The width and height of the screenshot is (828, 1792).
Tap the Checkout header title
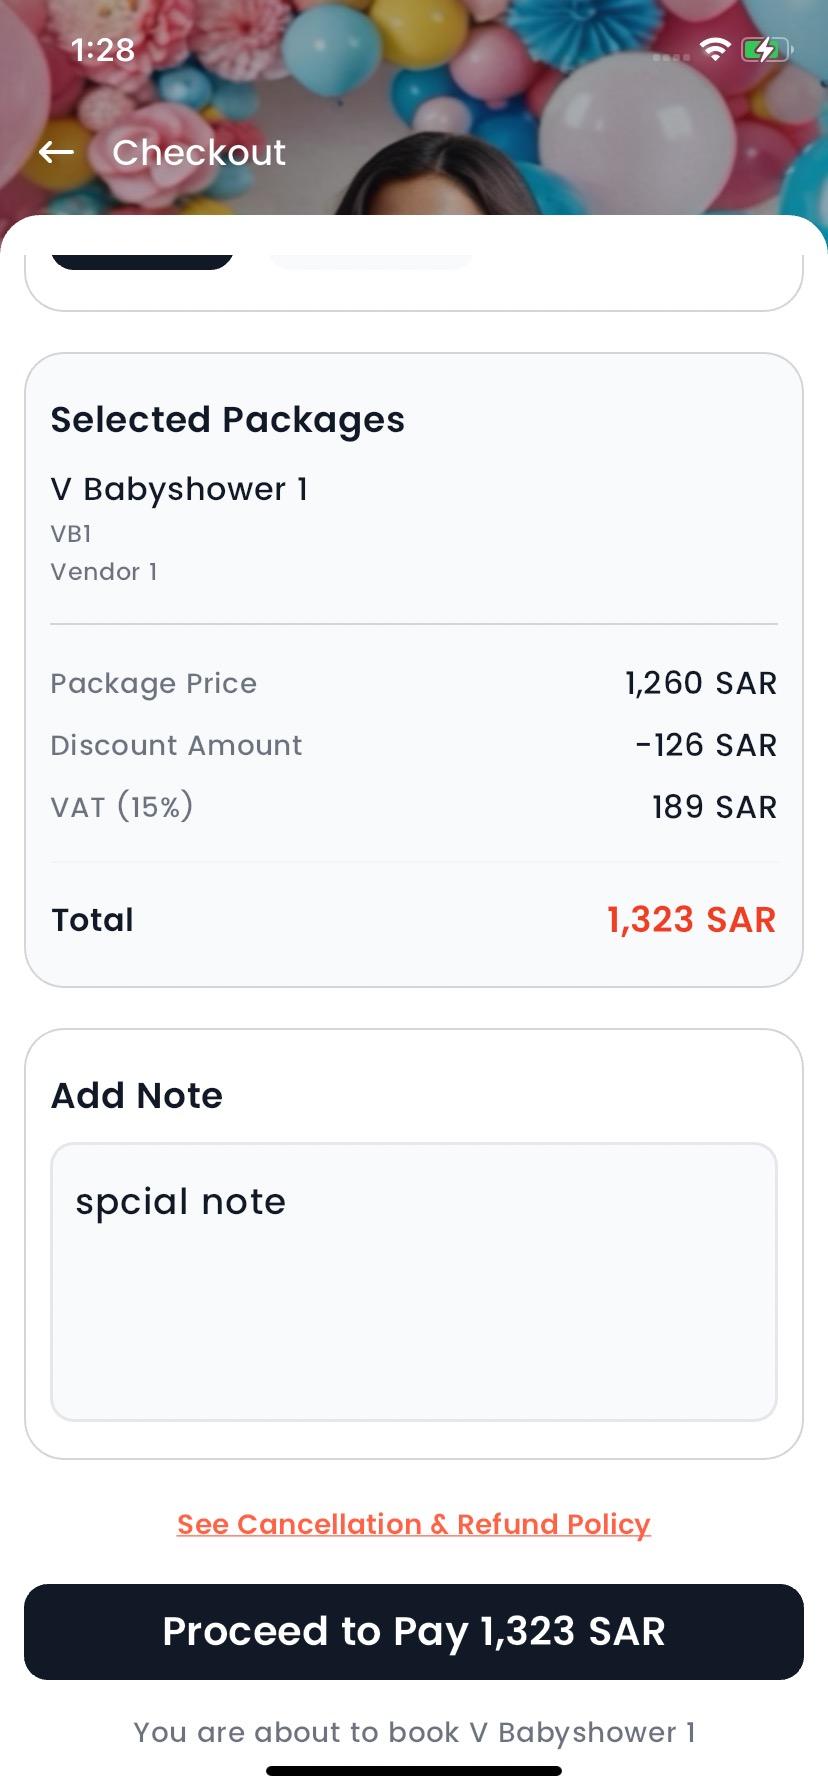(x=199, y=152)
